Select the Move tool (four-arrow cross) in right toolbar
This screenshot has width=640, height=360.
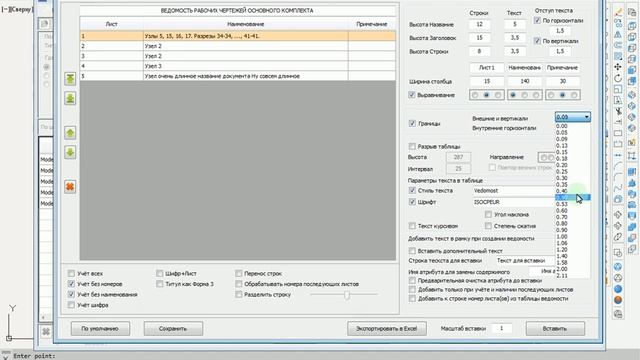(x=618, y=67)
